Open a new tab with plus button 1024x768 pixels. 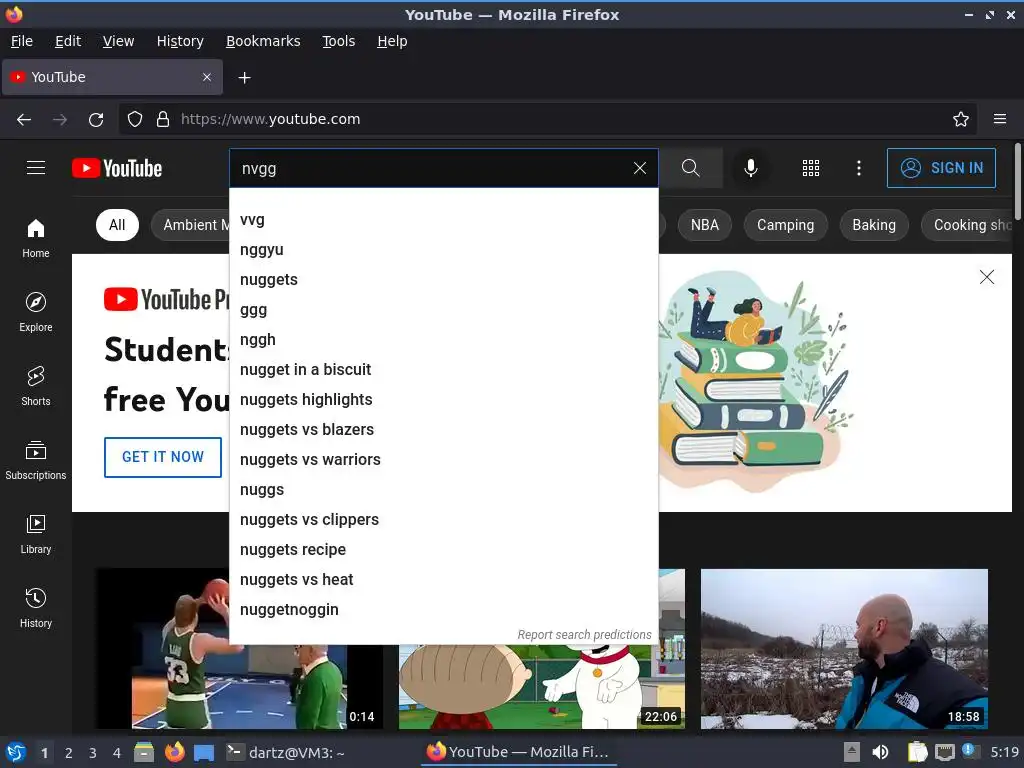tap(244, 78)
